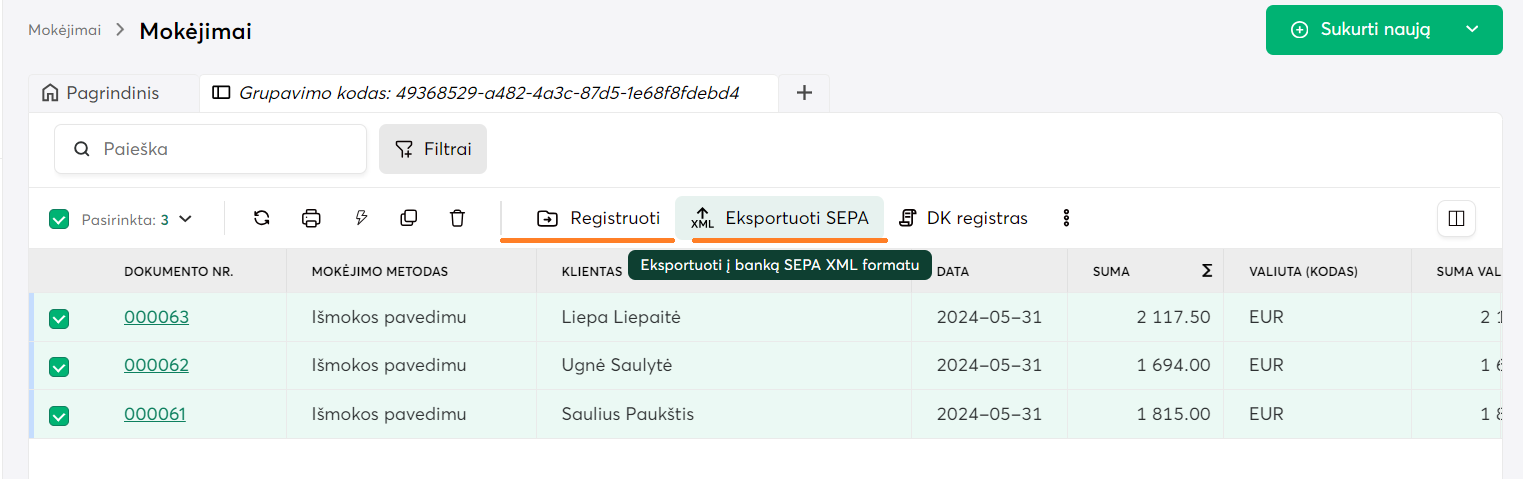Viewport: 1523px width, 479px height.
Task: Expand the Pasirinkta selection dropdown
Action: tap(185, 219)
